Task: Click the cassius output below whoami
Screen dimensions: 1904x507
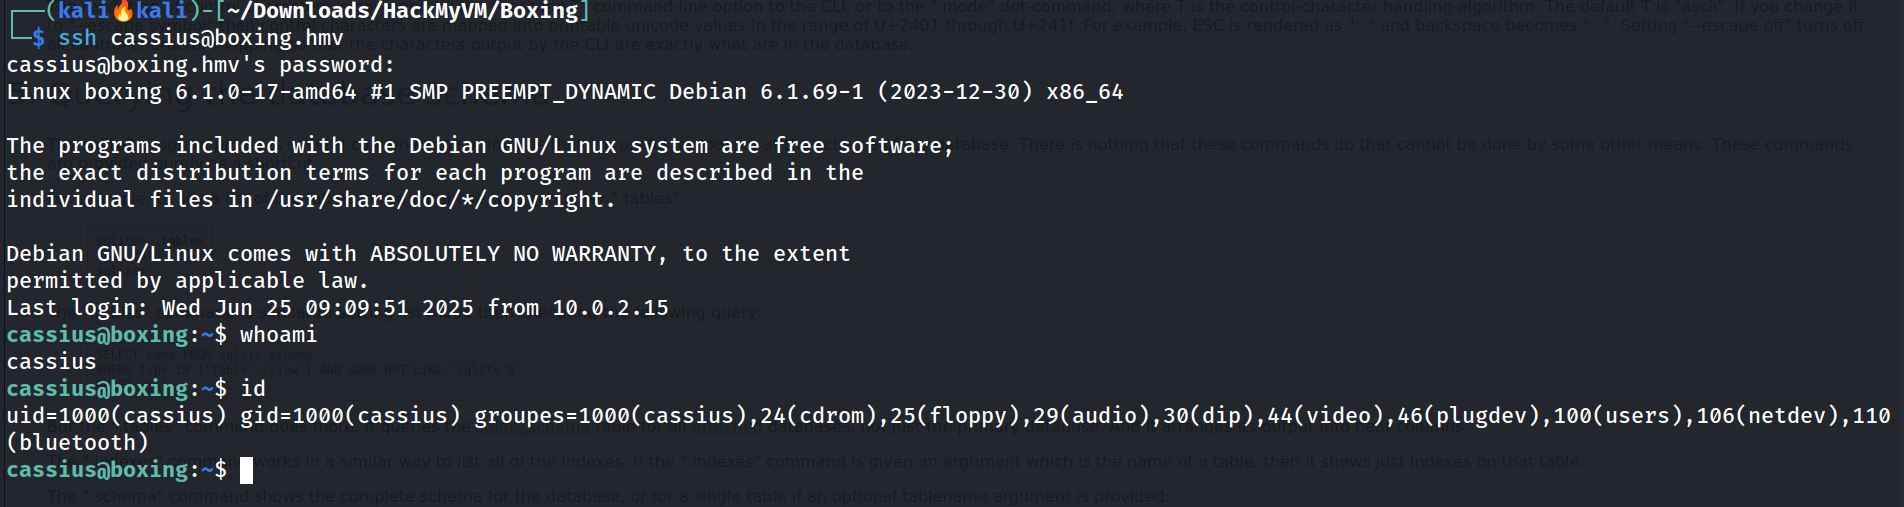Action: [x=51, y=362]
